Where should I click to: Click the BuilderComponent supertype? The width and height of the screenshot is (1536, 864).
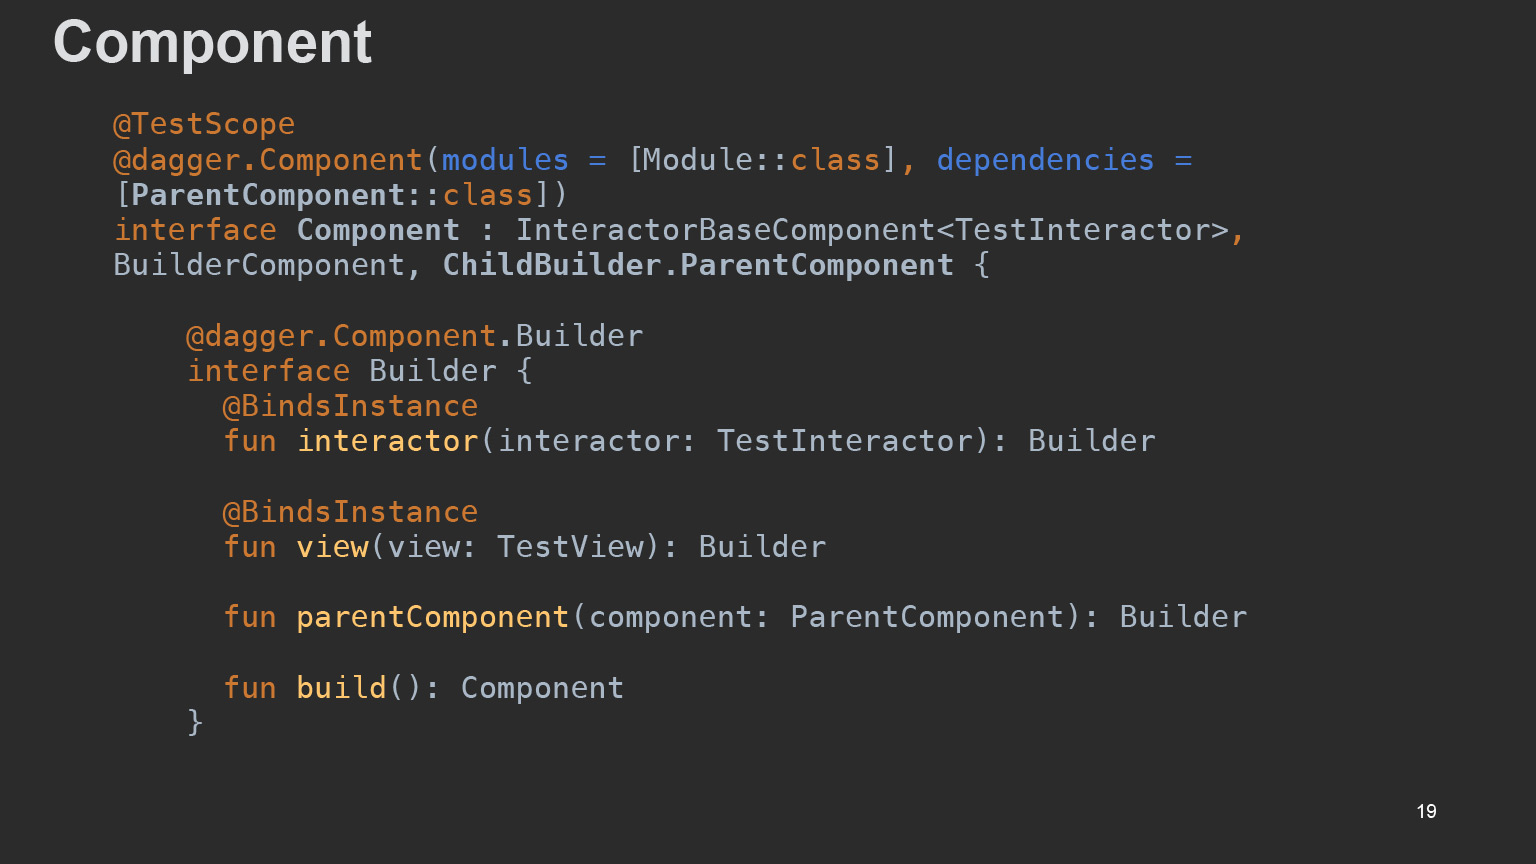tap(258, 265)
